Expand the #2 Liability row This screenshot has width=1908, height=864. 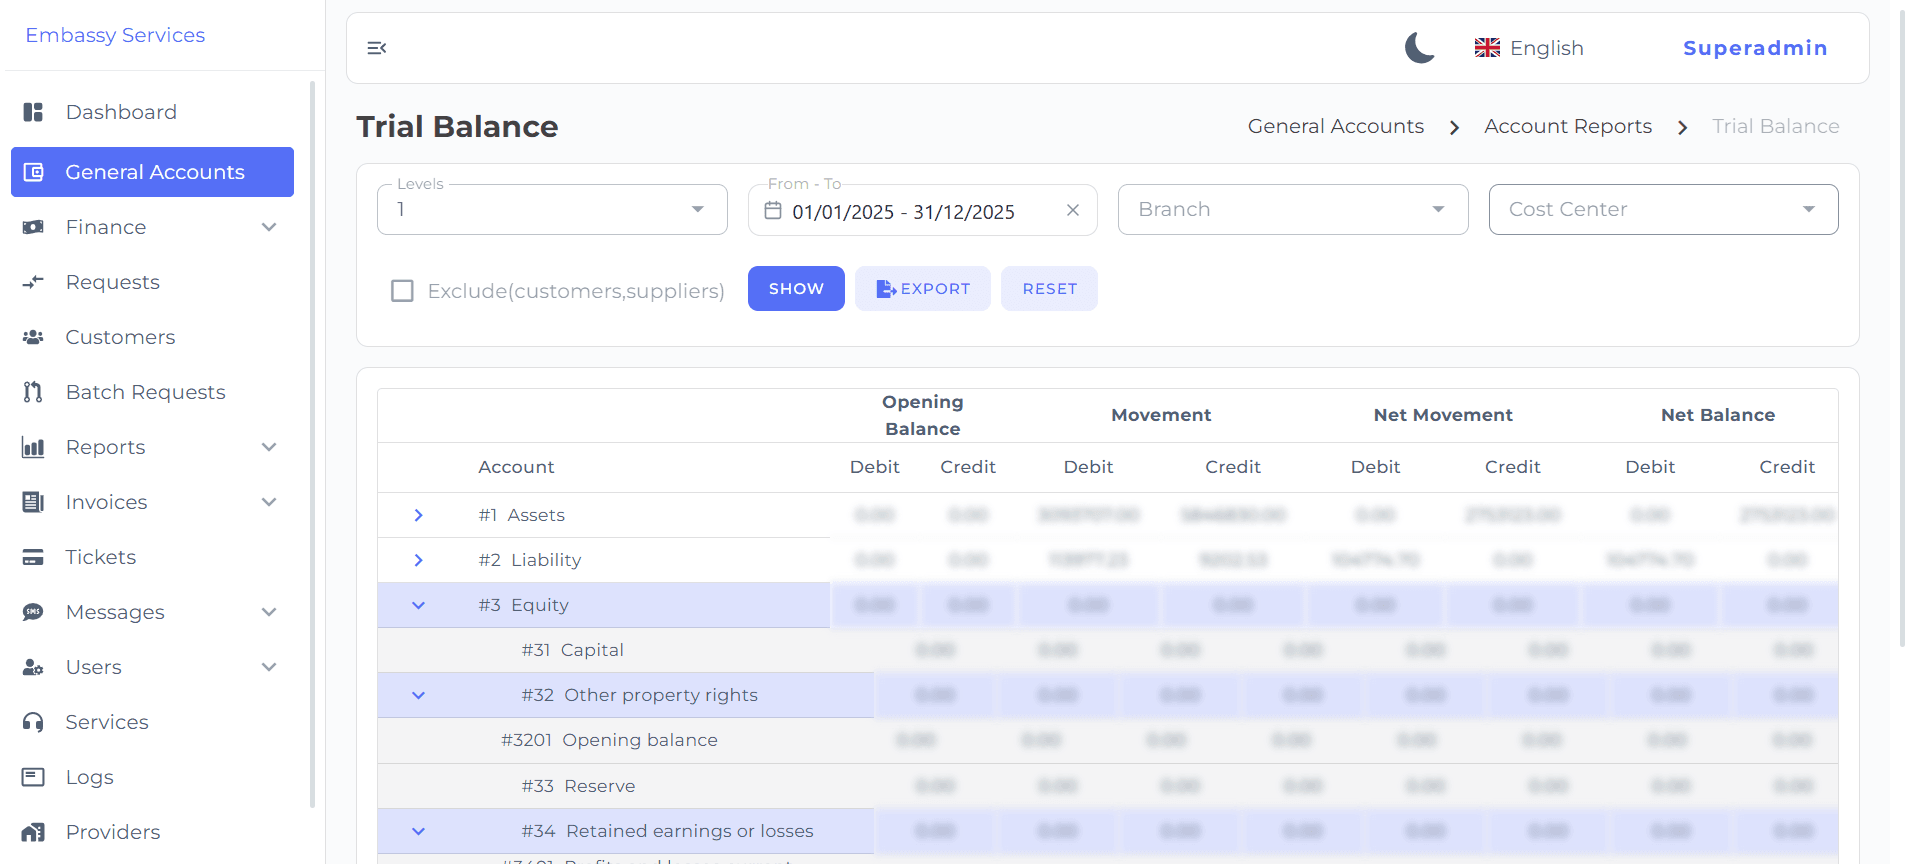click(x=418, y=560)
